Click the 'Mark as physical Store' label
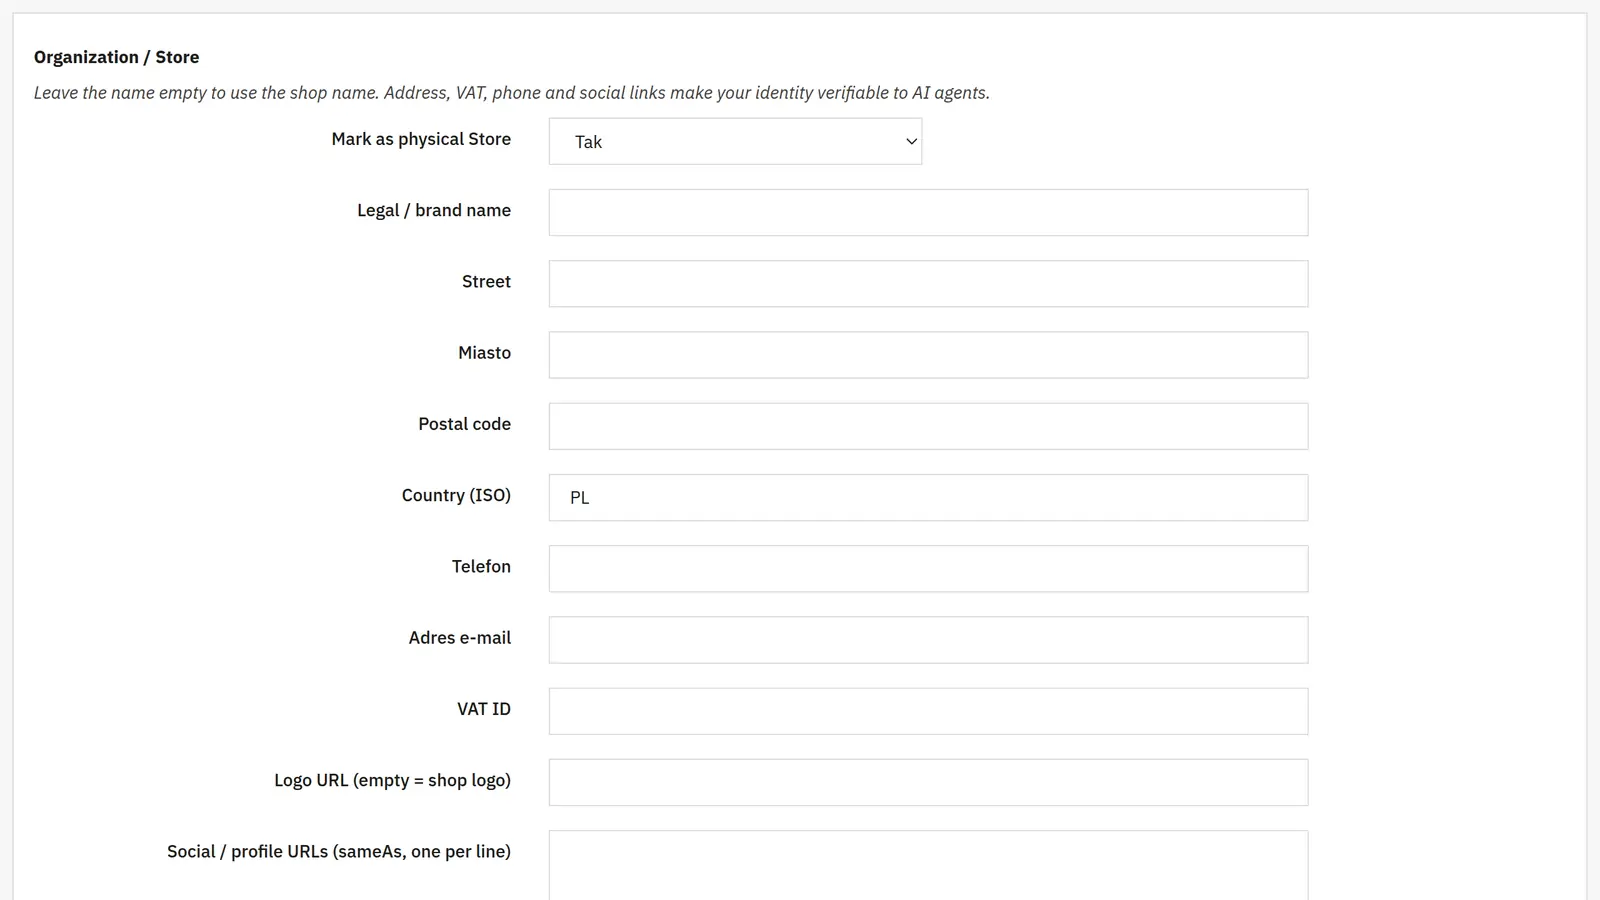The image size is (1600, 900). (421, 139)
